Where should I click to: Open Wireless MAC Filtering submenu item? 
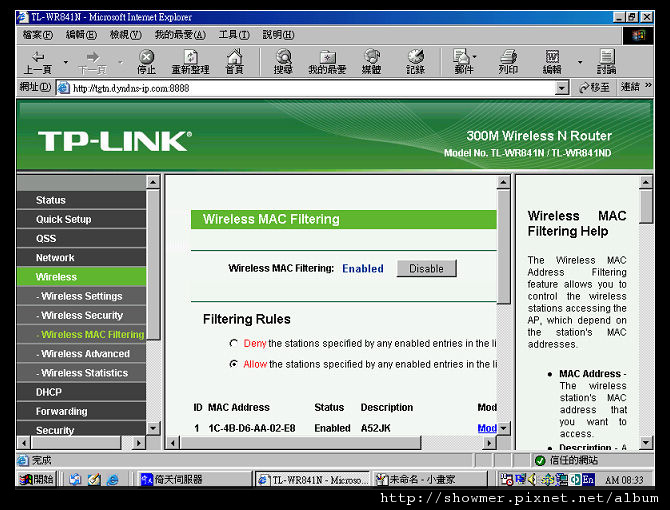coord(82,334)
